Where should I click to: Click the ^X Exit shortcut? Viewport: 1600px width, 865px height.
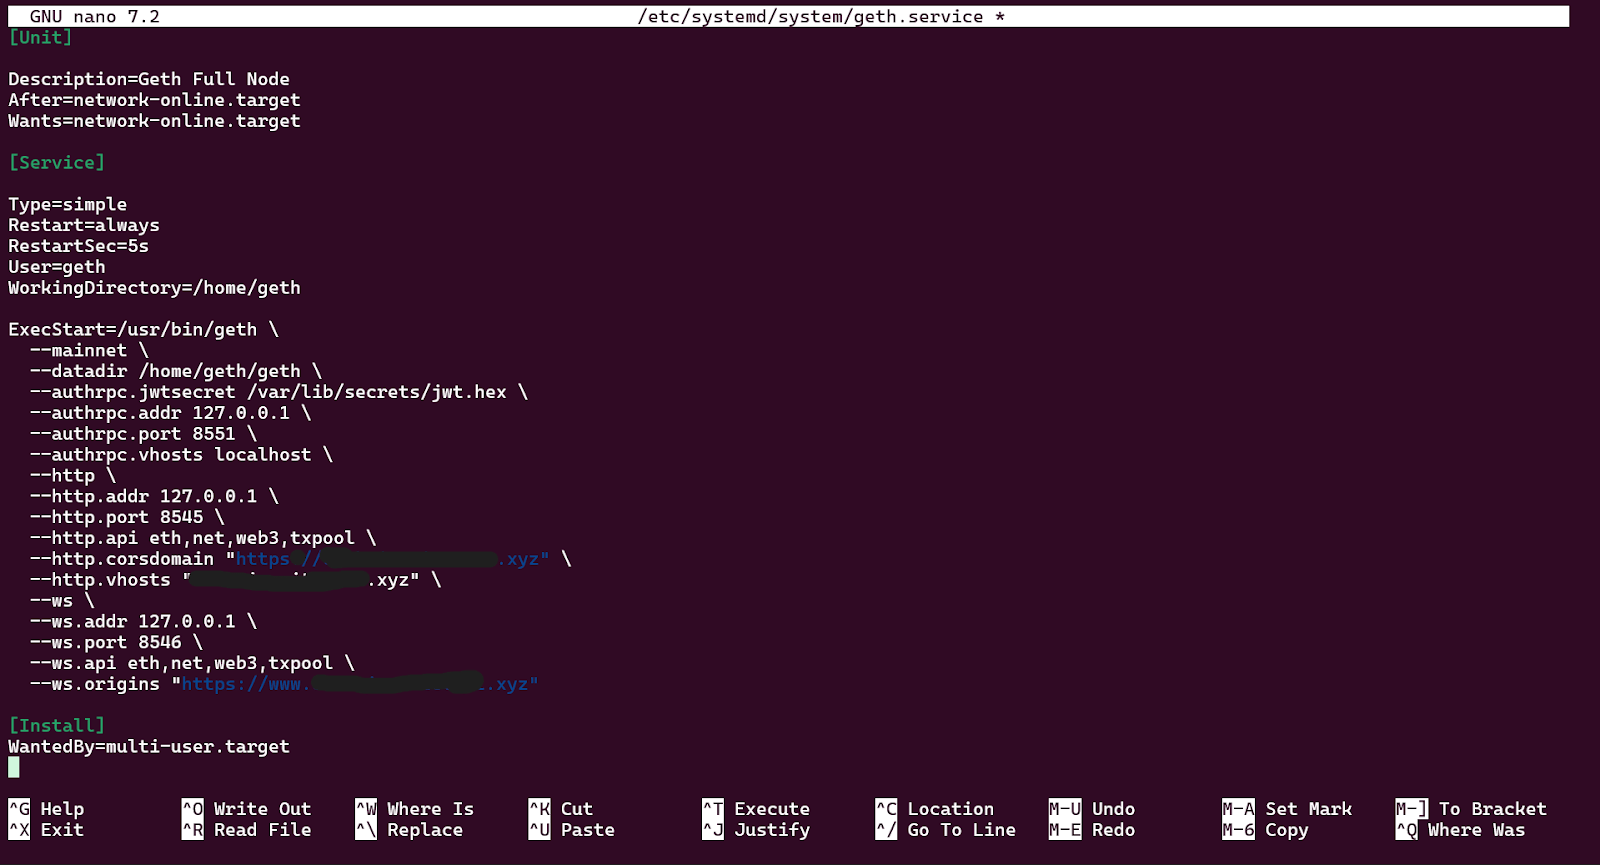coord(46,830)
